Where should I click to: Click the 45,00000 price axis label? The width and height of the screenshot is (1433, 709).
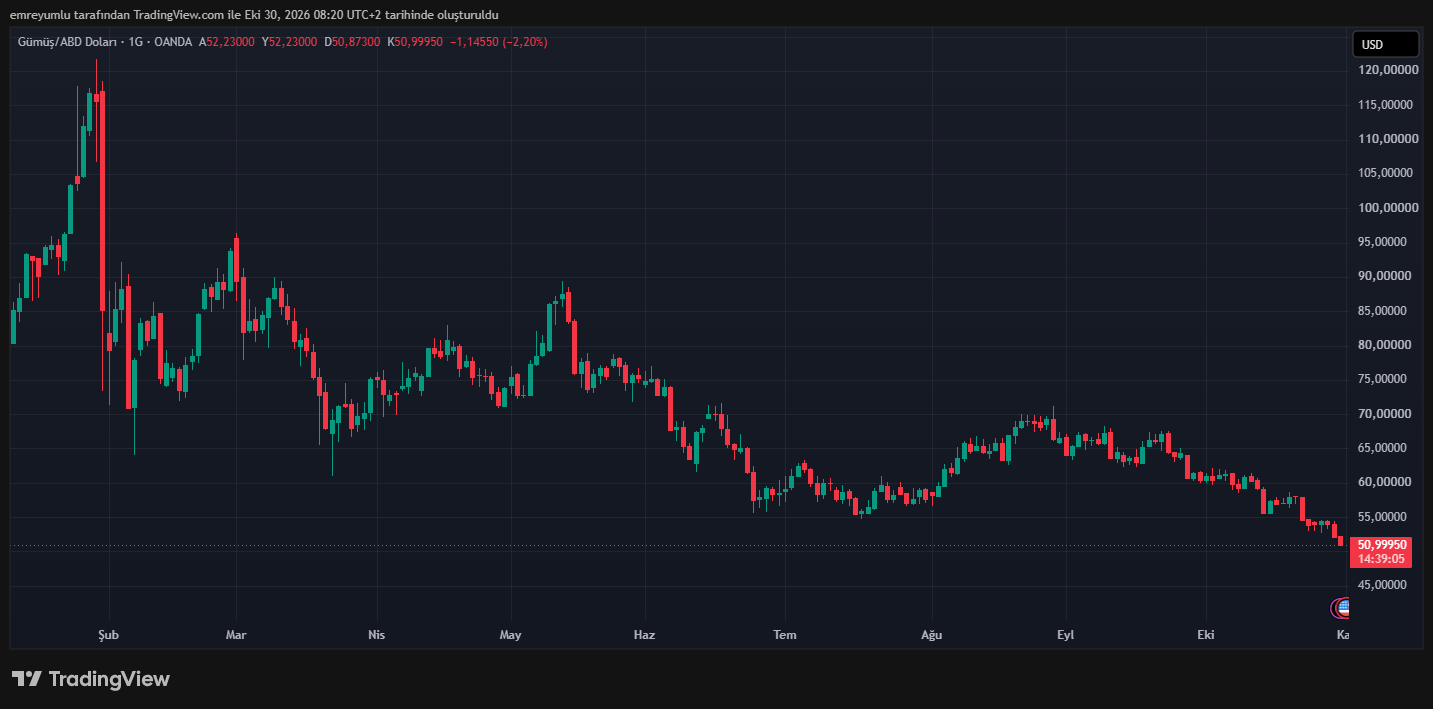pyautogui.click(x=1384, y=585)
